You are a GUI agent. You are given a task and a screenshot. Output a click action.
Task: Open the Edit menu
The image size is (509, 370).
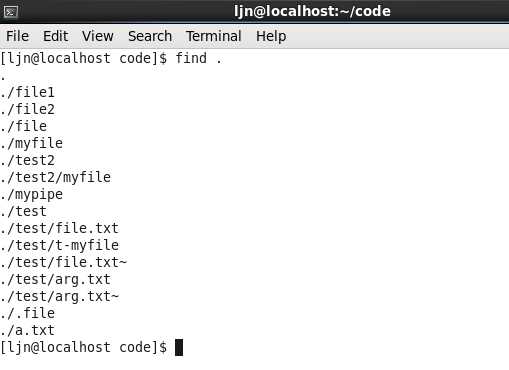point(56,36)
